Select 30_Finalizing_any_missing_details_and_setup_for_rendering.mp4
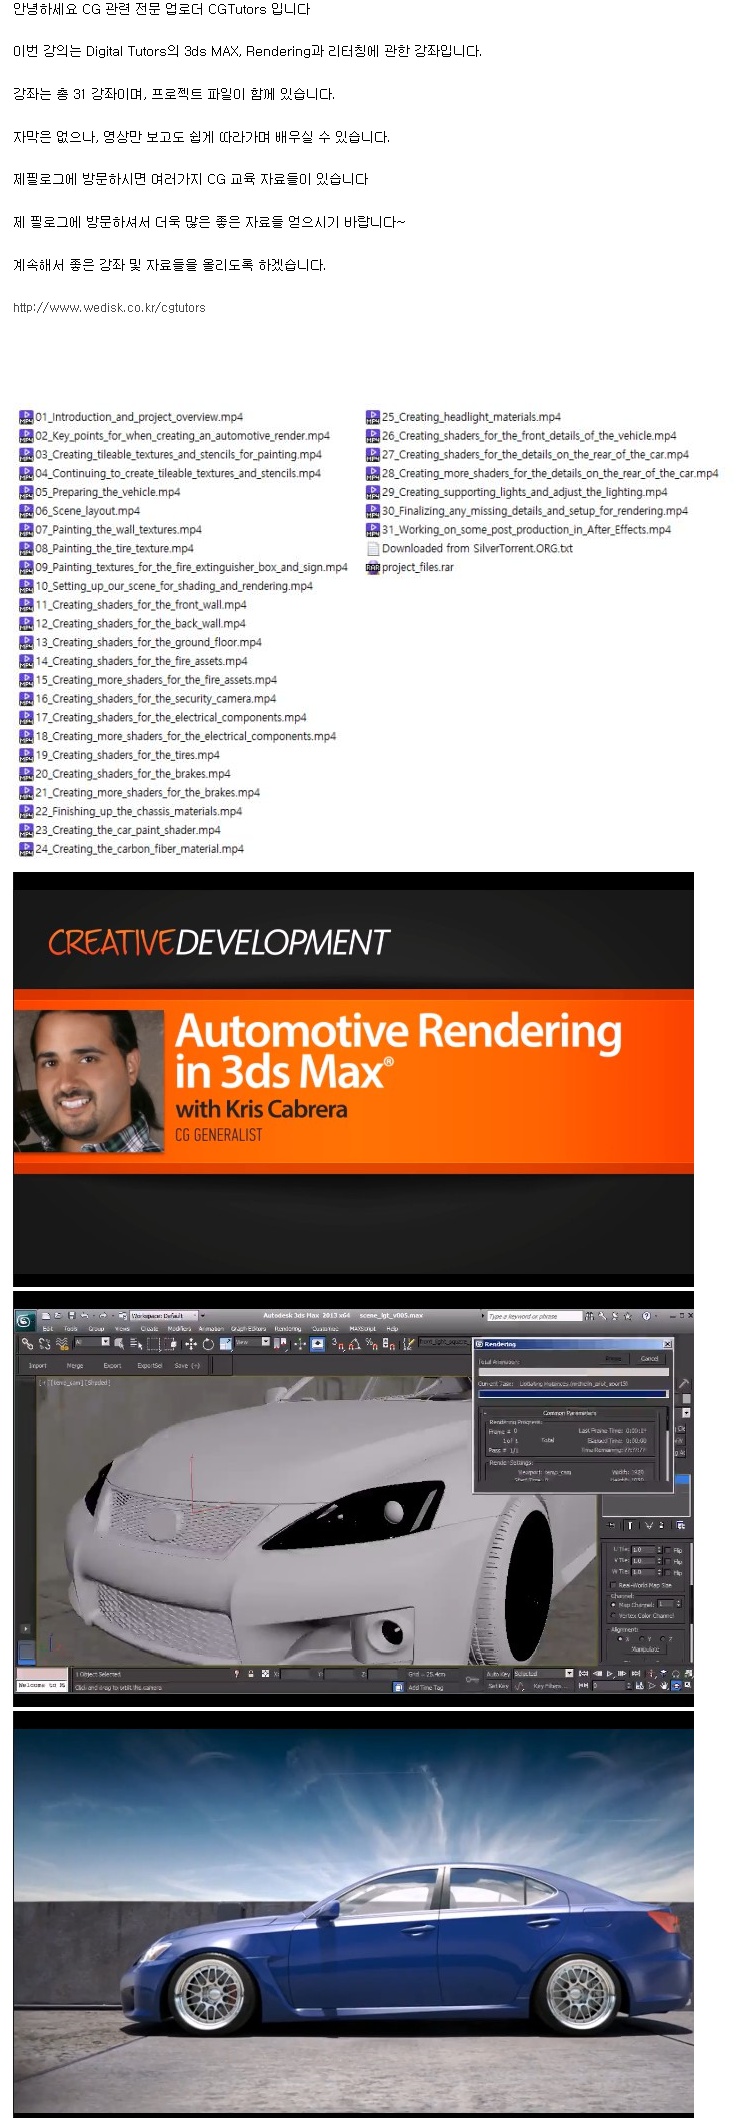 (x=535, y=511)
